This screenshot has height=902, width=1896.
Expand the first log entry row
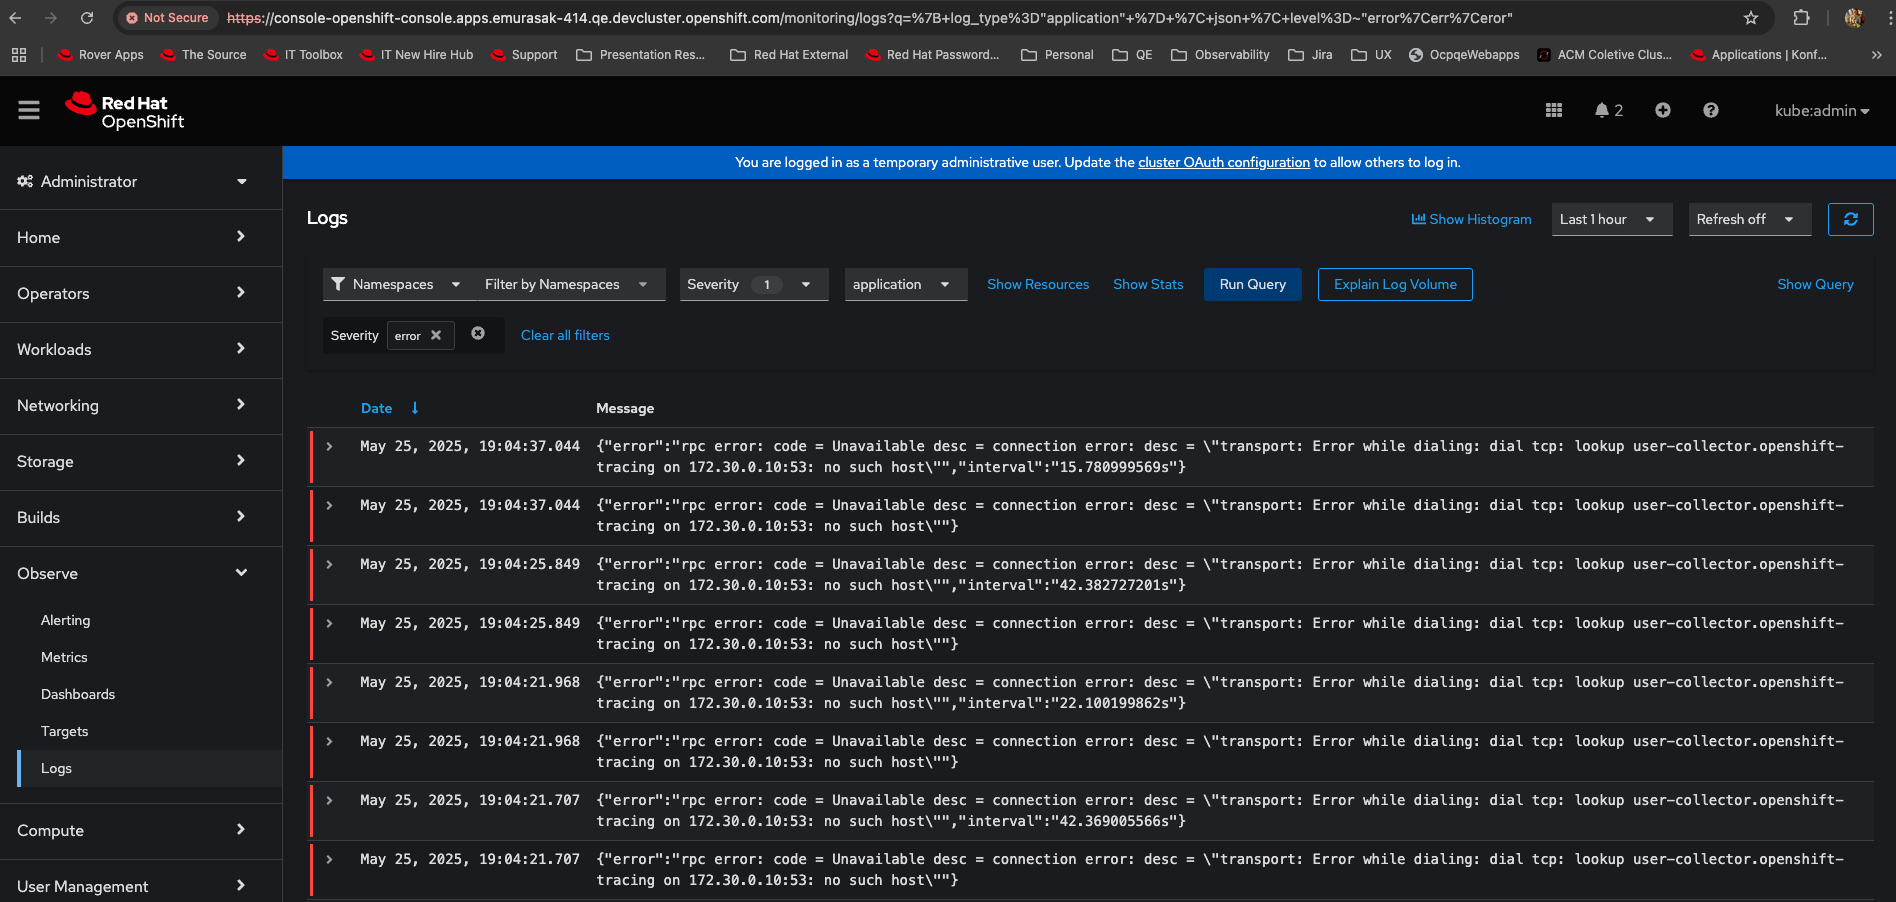pos(329,447)
